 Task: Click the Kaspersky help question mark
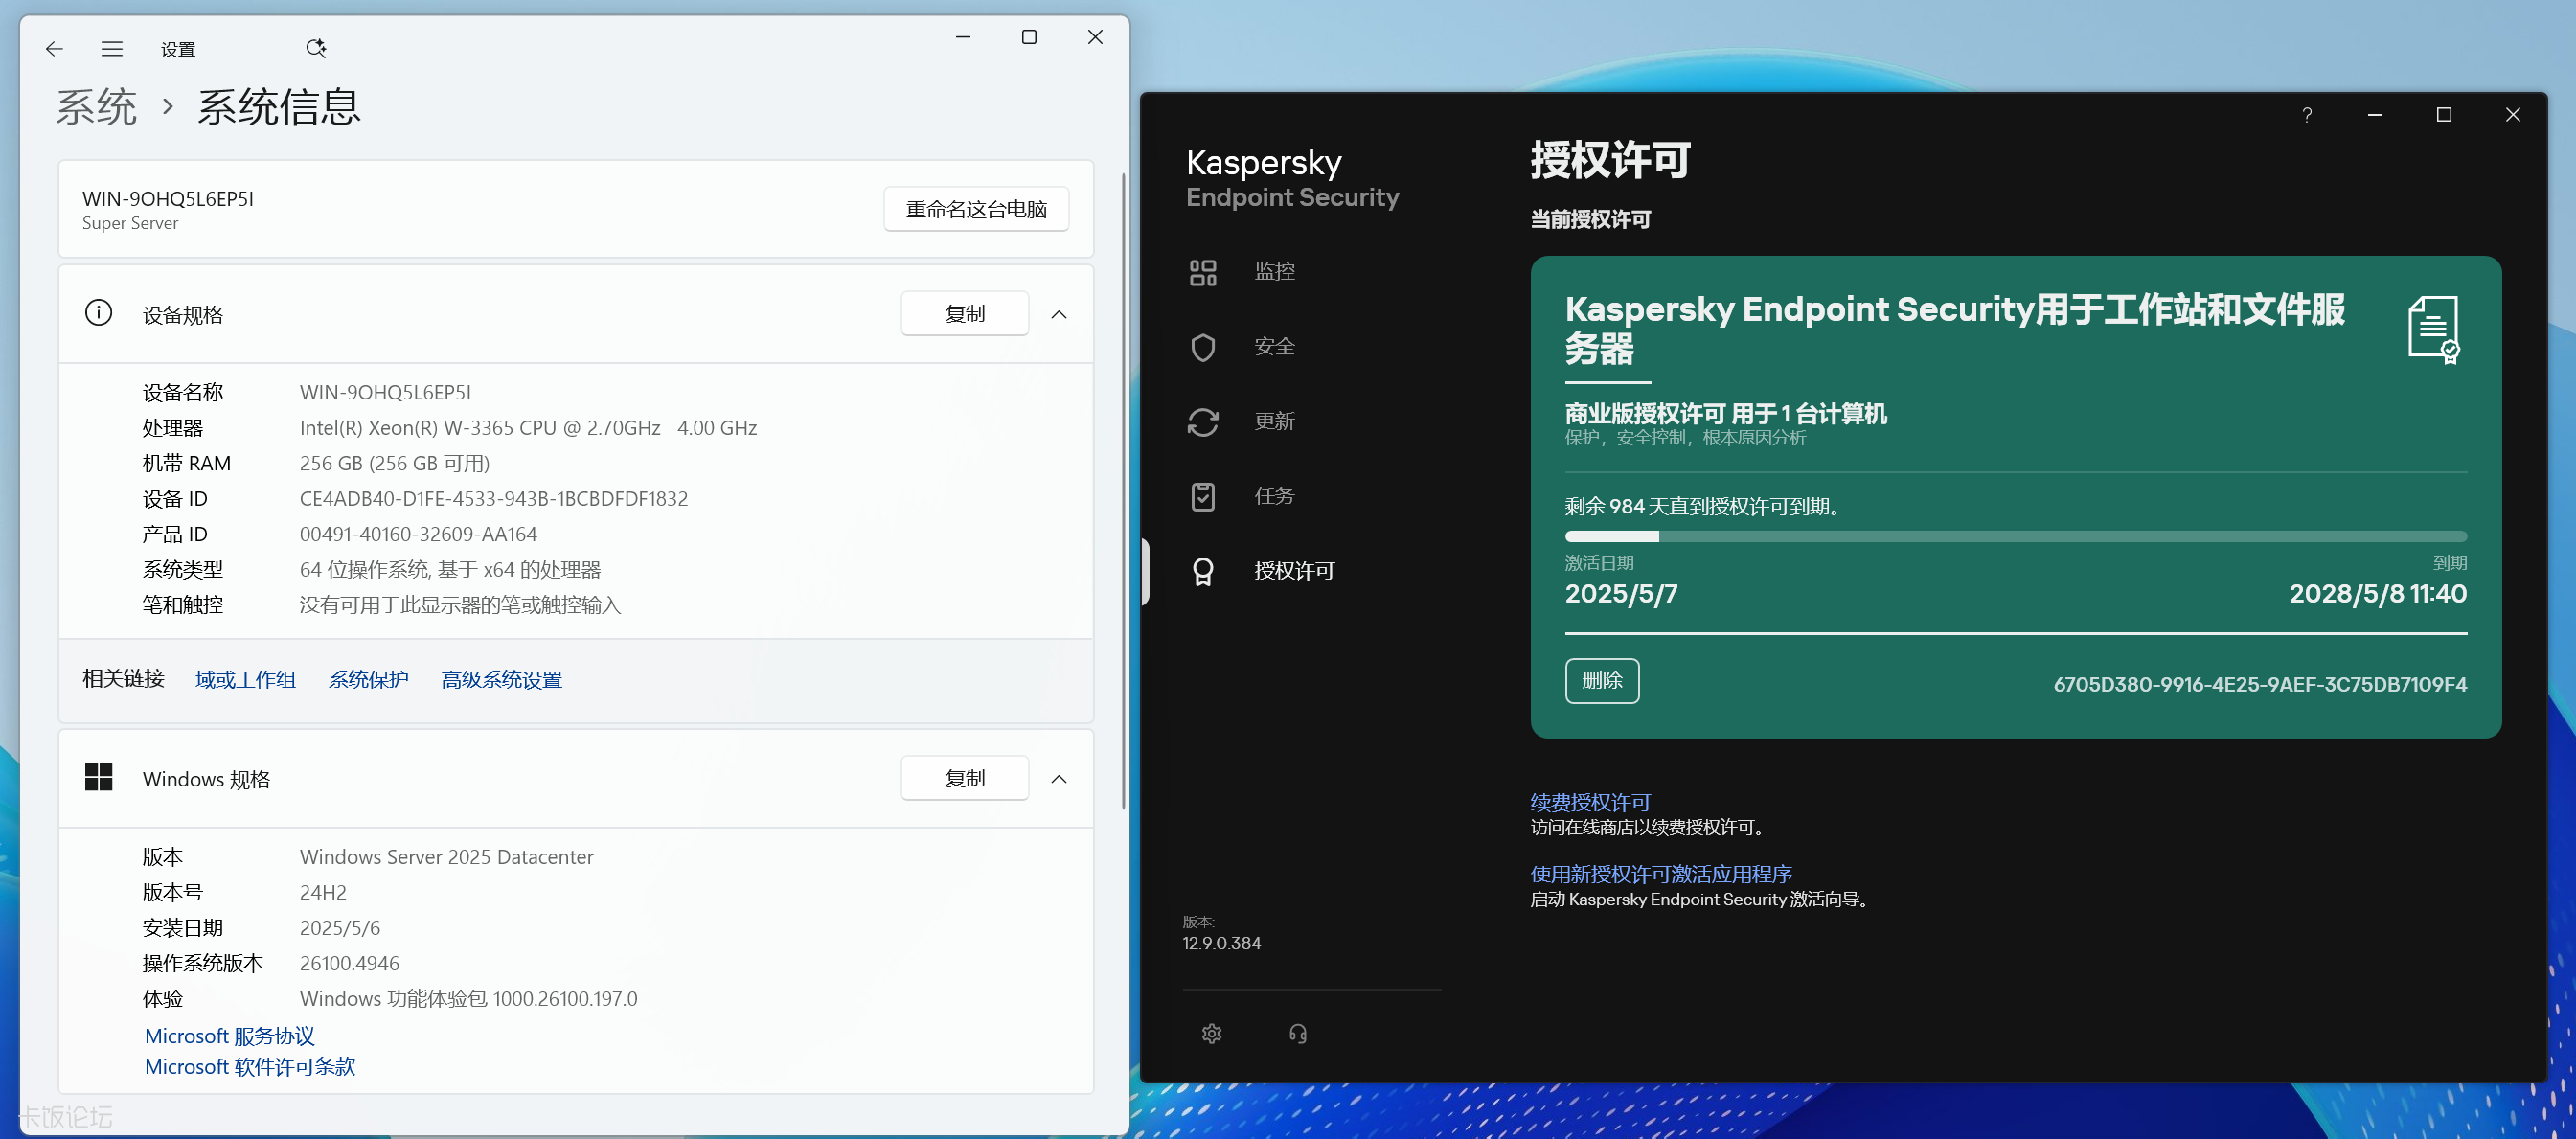tap(2307, 115)
